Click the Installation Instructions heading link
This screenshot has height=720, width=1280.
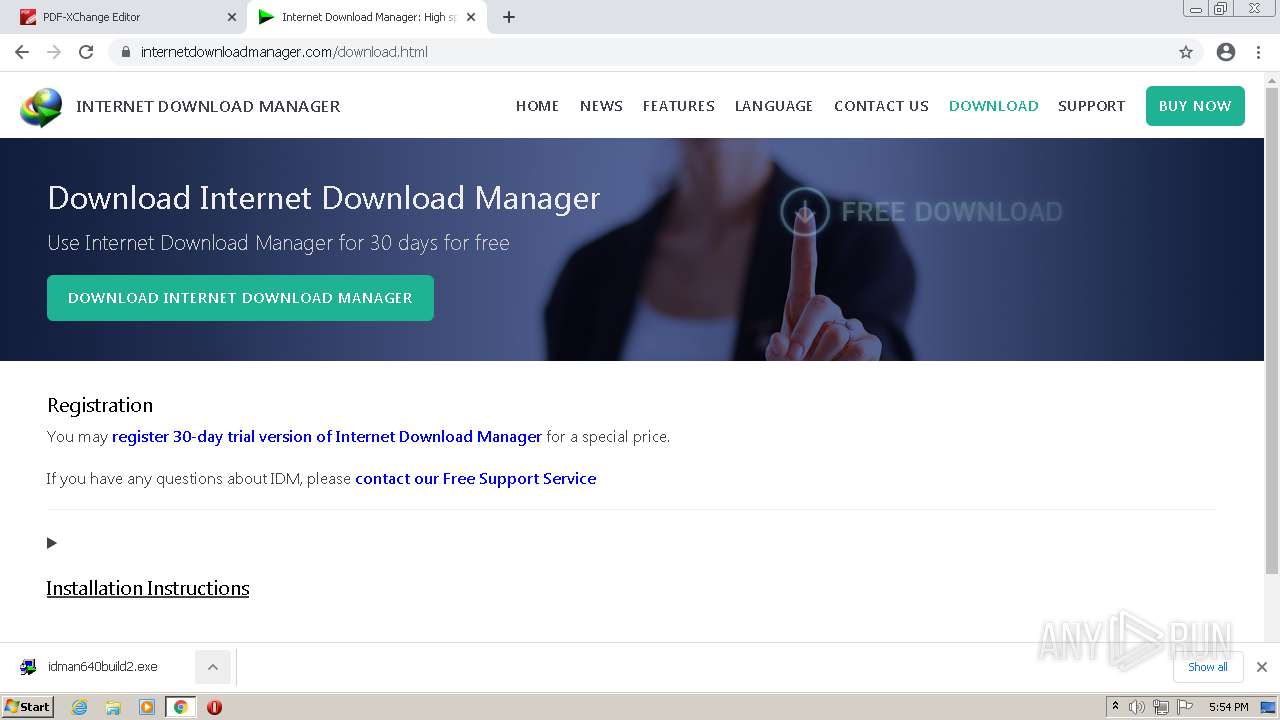pyautogui.click(x=148, y=588)
